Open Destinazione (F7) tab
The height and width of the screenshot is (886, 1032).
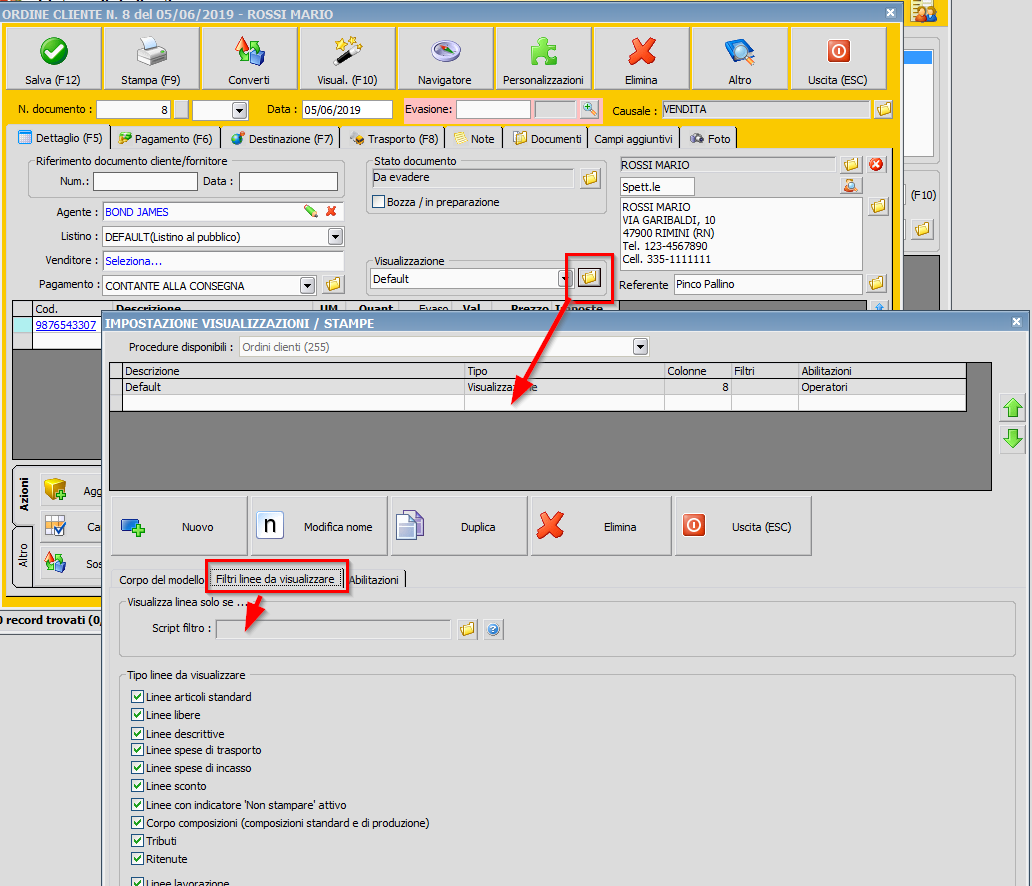(x=282, y=138)
